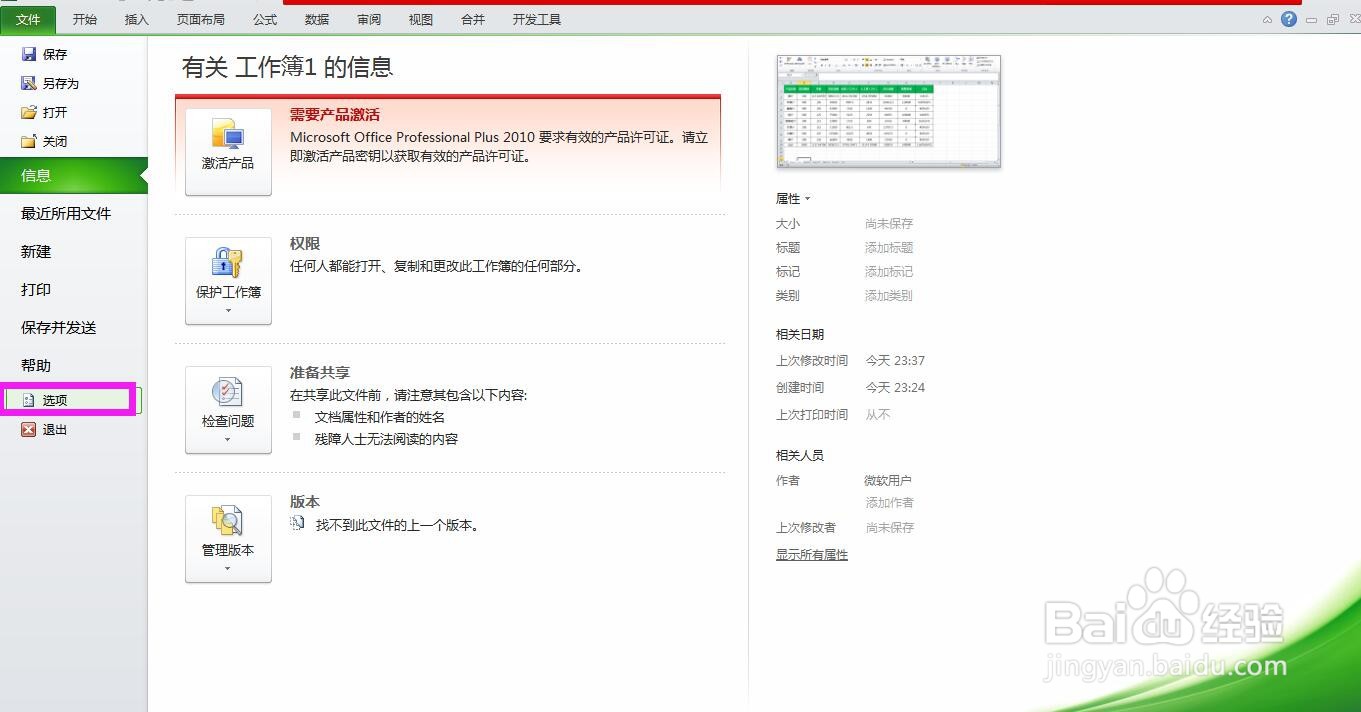Click the 相关人员 section heading

(x=800, y=455)
